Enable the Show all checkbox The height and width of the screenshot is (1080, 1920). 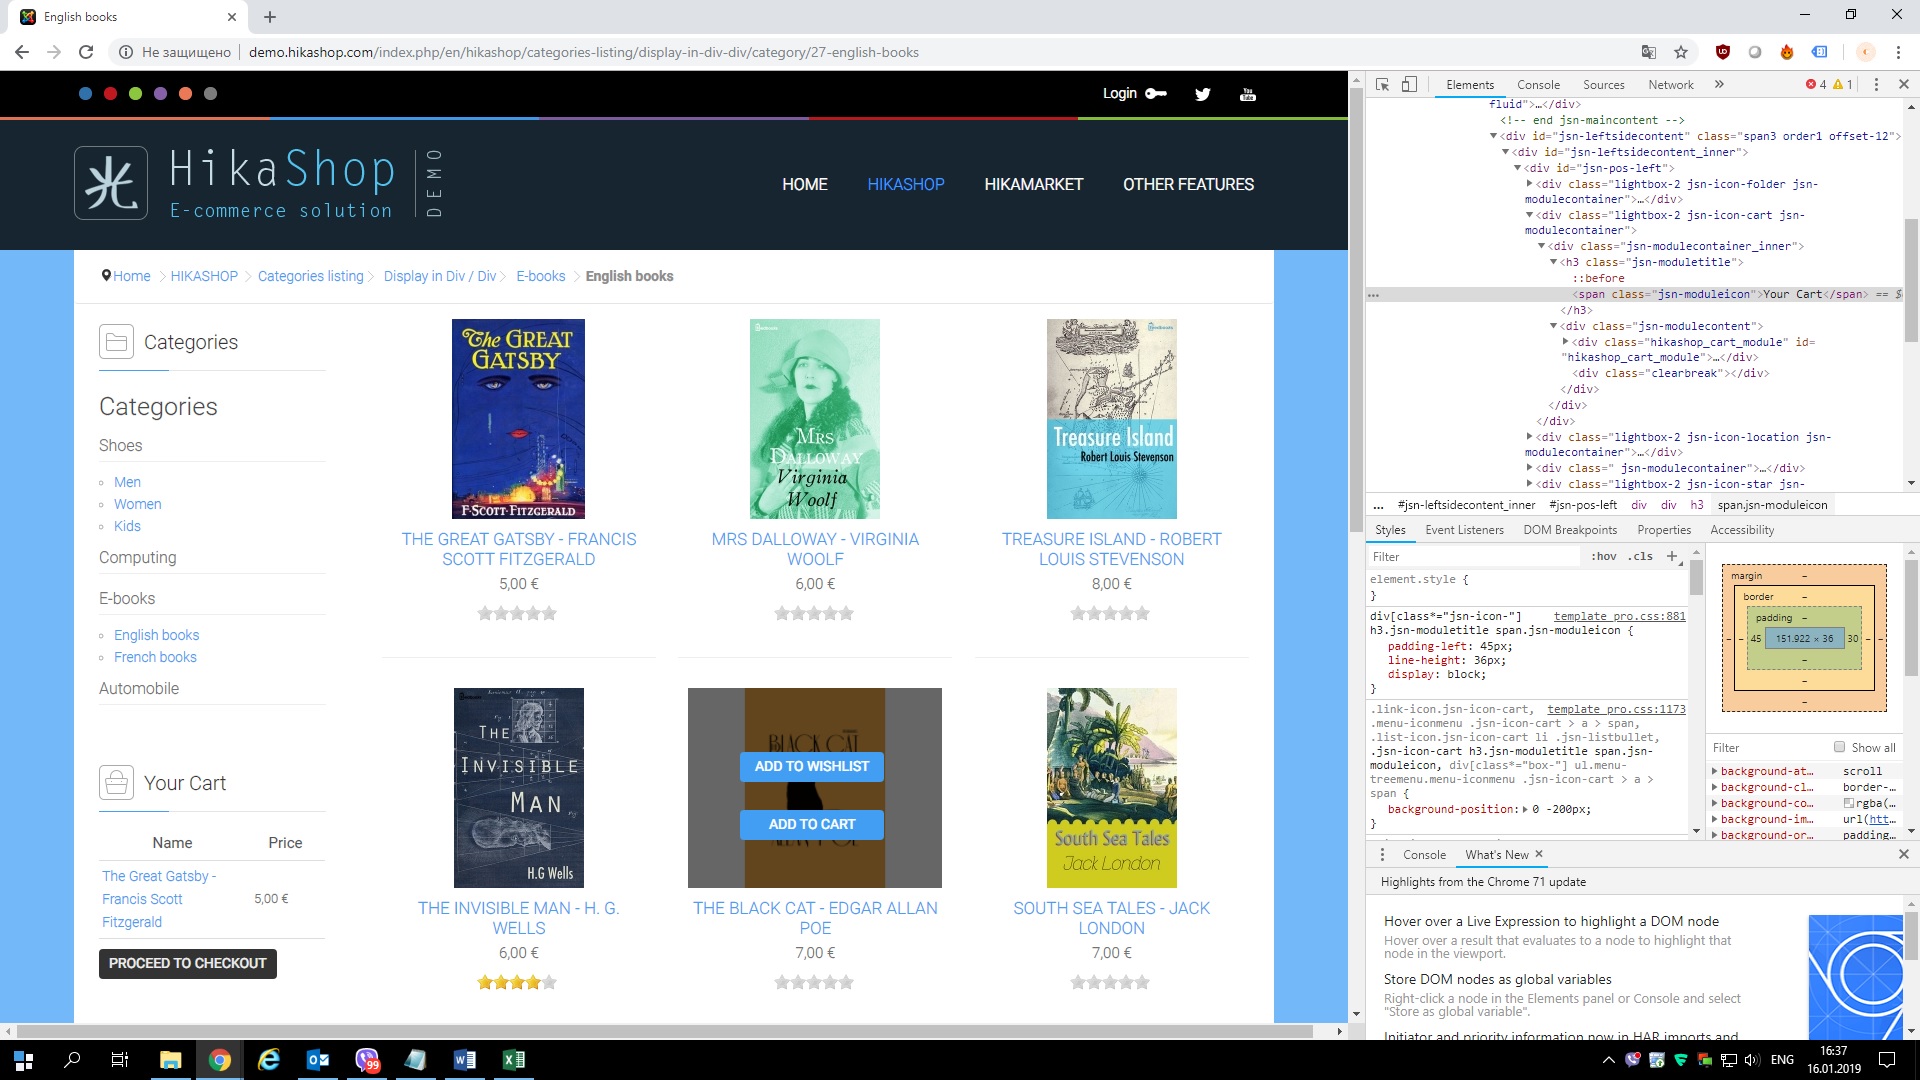click(1839, 747)
